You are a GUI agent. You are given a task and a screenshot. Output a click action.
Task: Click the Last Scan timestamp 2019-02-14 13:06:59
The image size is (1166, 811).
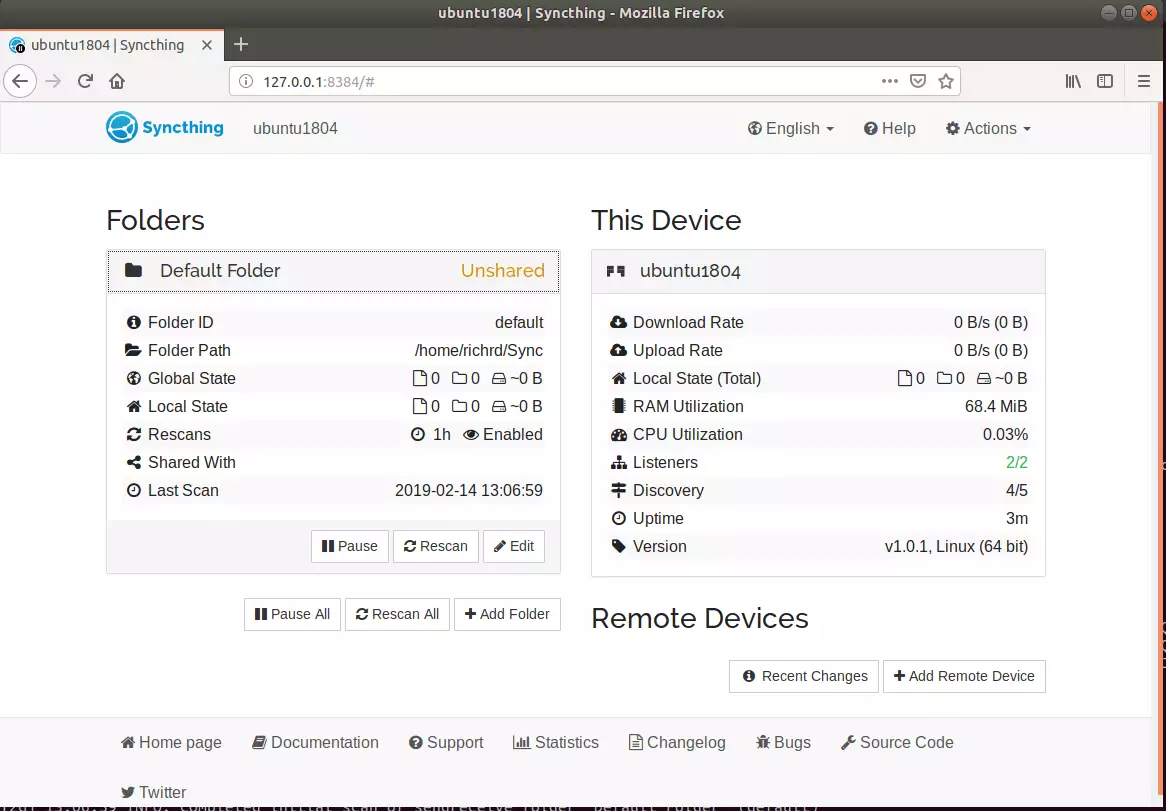(x=468, y=491)
